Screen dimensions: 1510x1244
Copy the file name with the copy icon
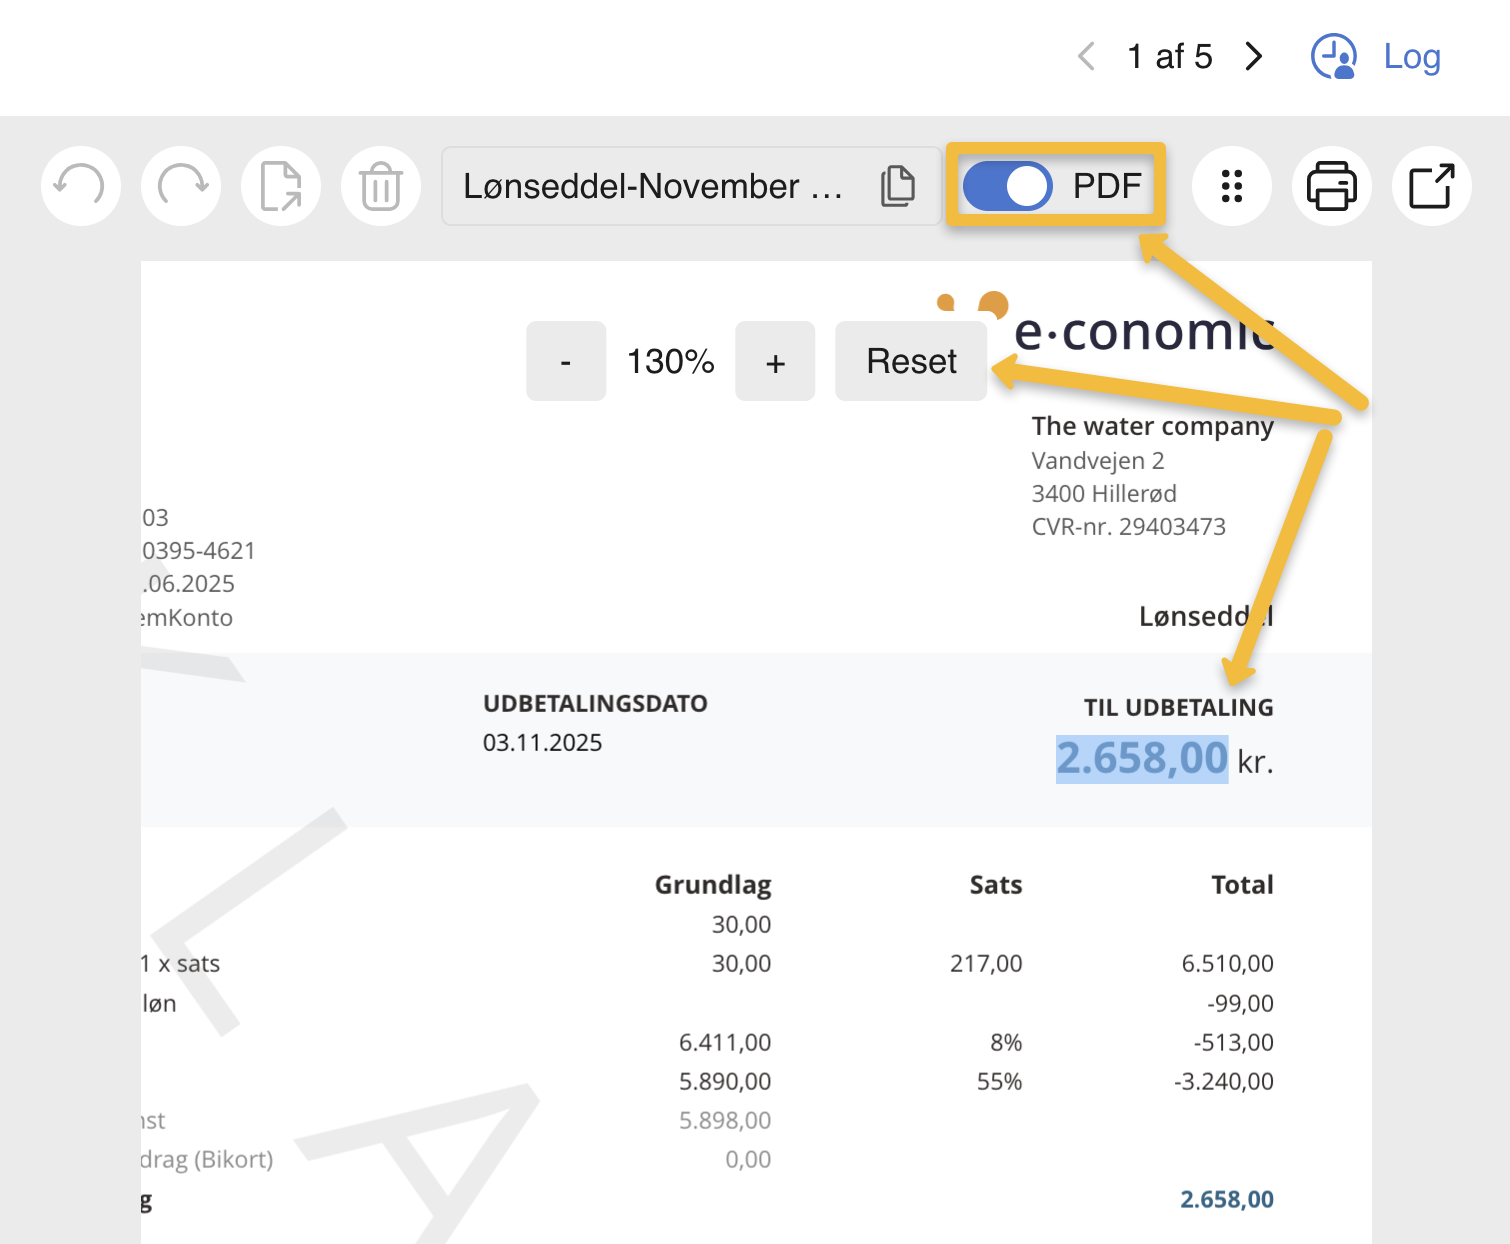[x=897, y=186]
